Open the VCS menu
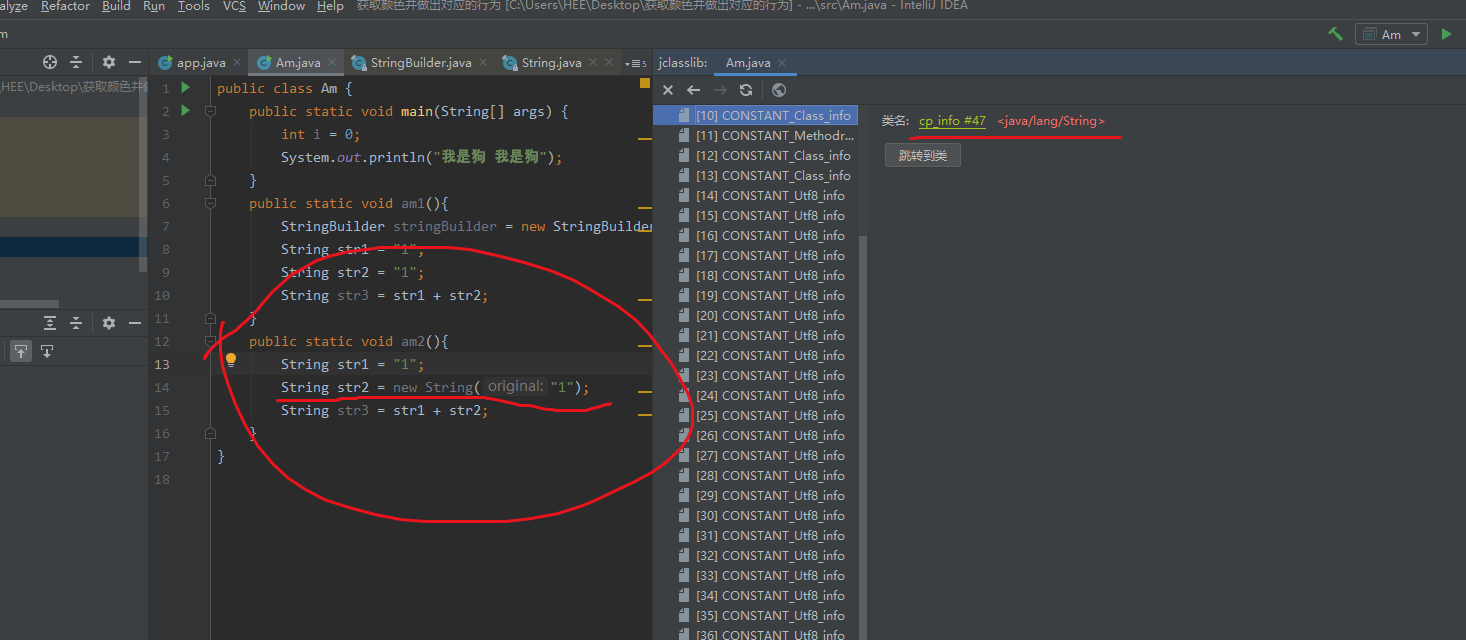The height and width of the screenshot is (640, 1466). tap(234, 6)
